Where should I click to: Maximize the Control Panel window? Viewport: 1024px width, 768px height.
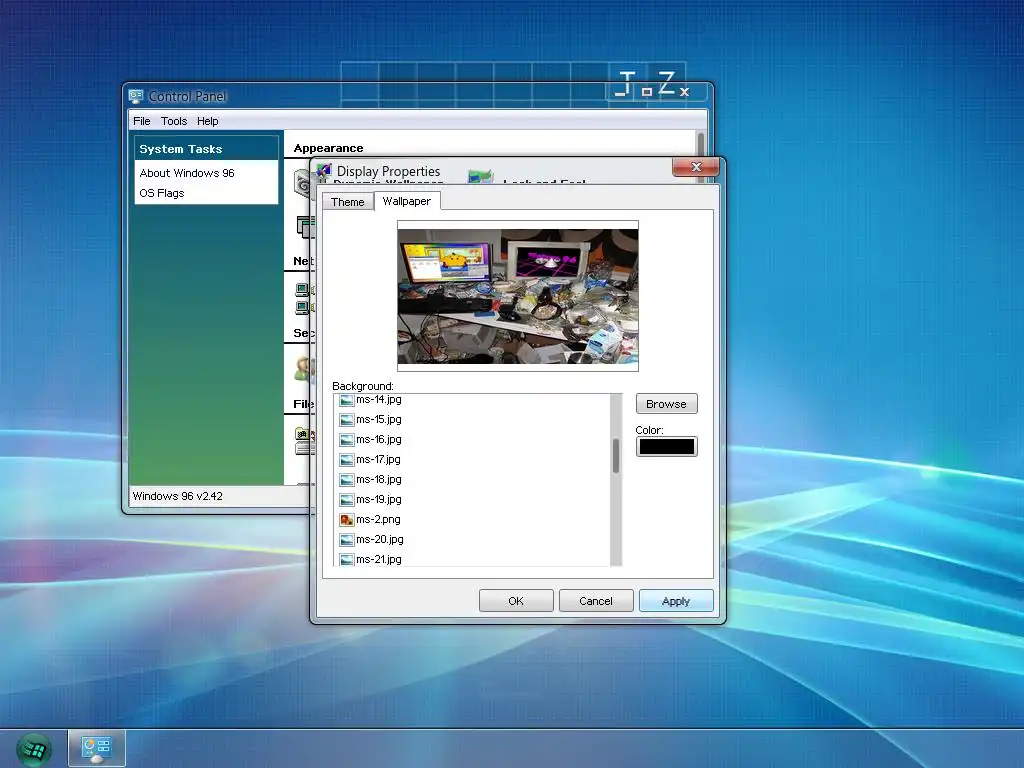tap(647, 92)
